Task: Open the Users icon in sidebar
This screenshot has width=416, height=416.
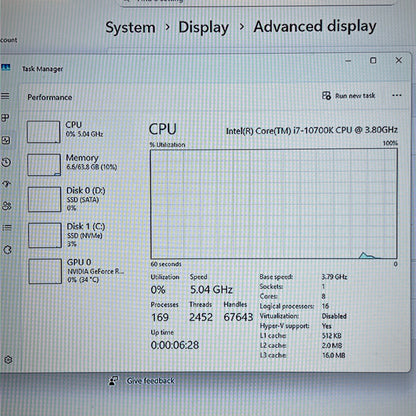Action: tap(7, 206)
